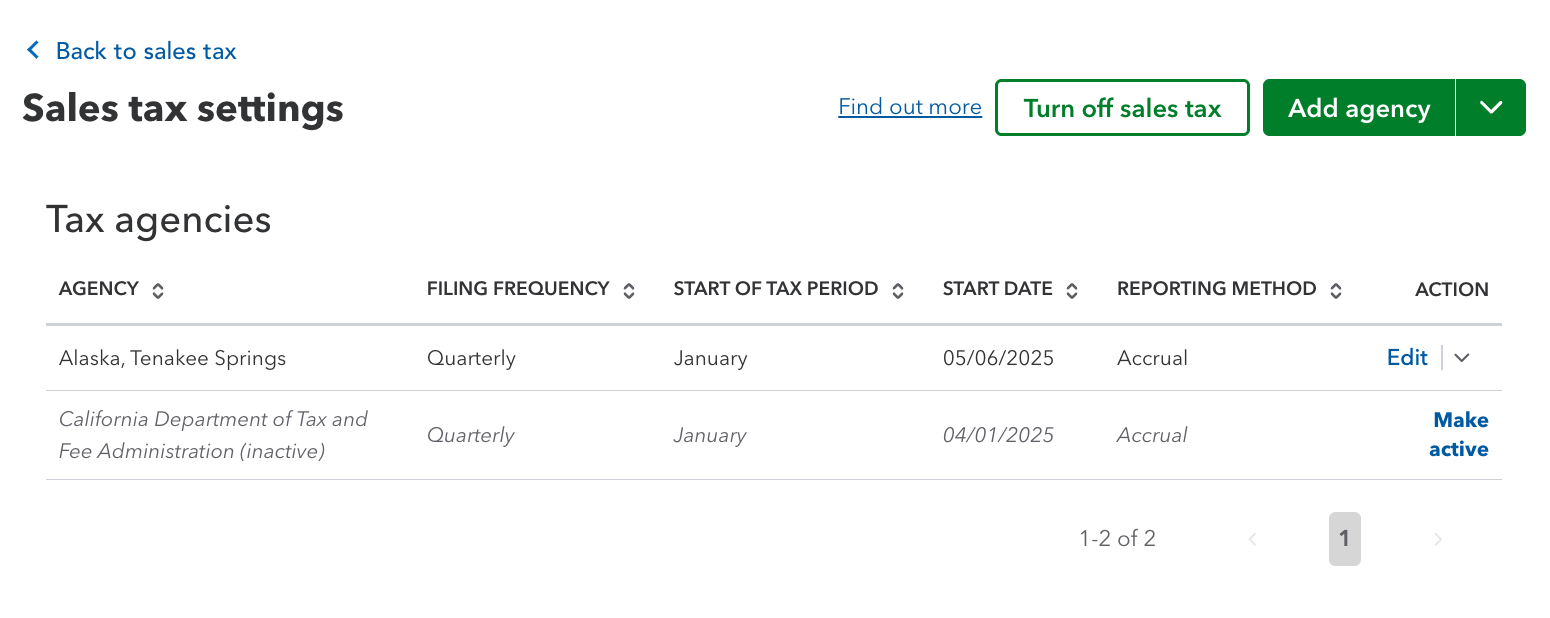Expand the Add agency dropdown arrow

(1490, 107)
